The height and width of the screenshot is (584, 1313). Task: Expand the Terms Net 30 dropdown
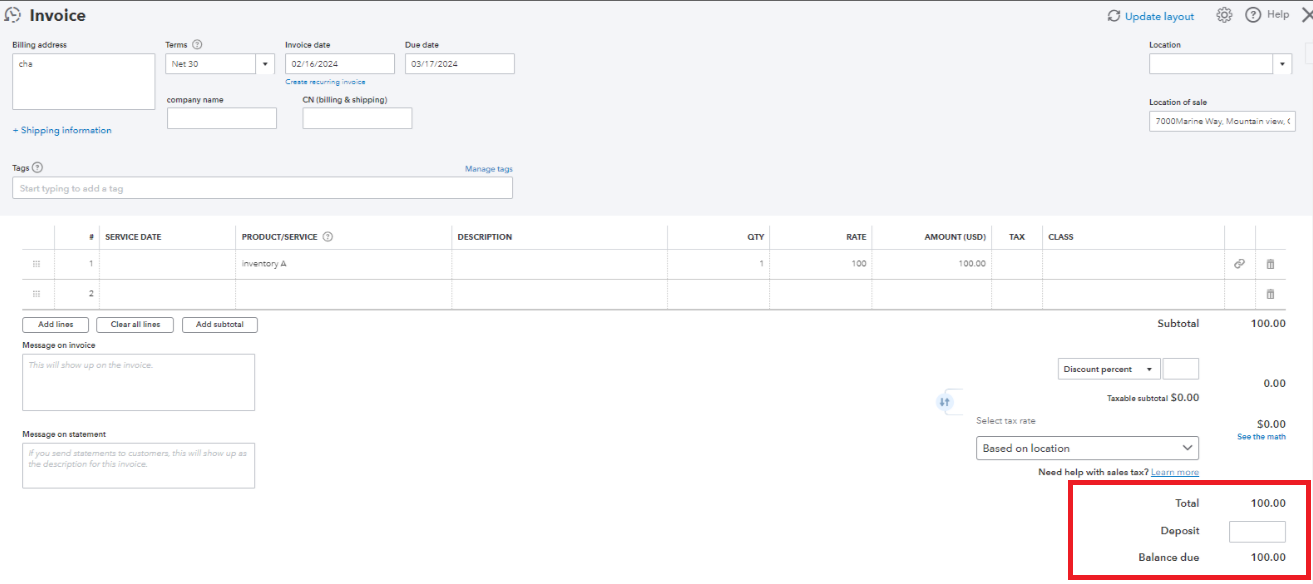point(266,64)
